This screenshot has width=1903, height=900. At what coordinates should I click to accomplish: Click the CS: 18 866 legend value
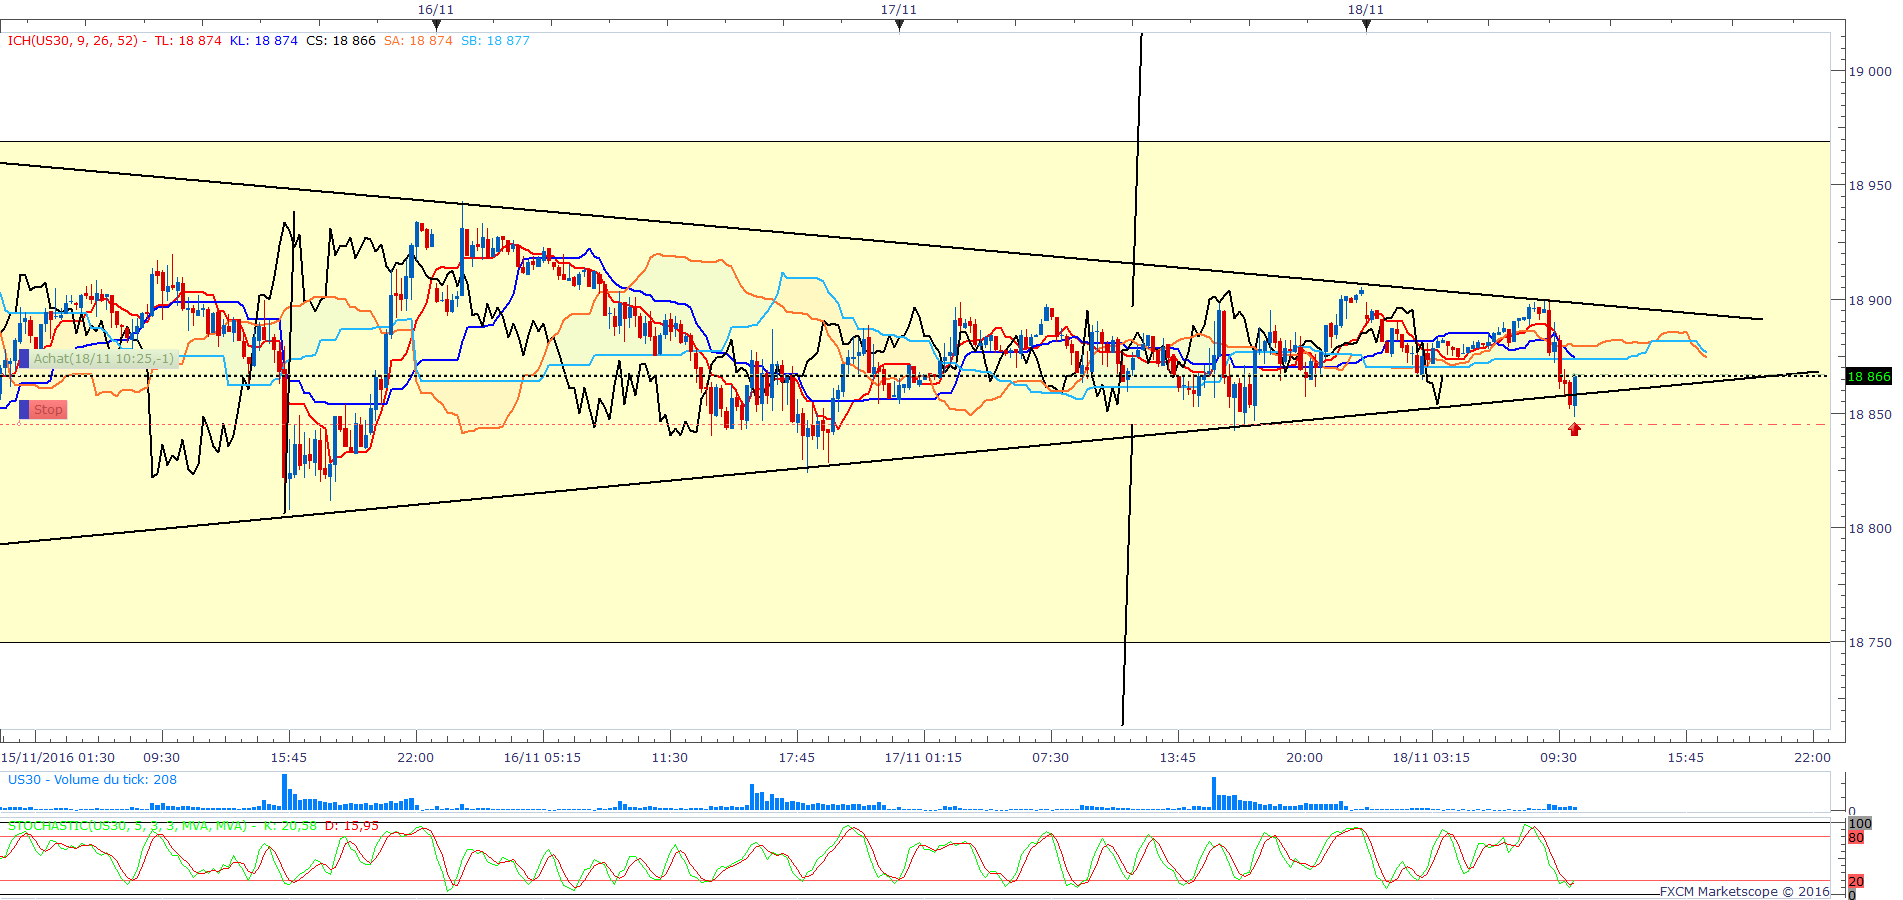tap(341, 41)
